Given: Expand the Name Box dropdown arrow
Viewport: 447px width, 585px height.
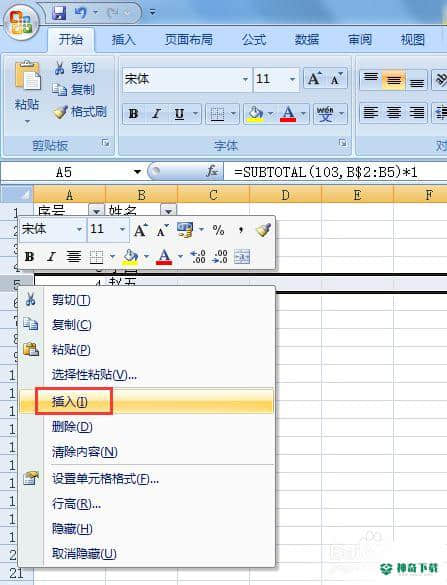Looking at the screenshot, I should [x=138, y=172].
